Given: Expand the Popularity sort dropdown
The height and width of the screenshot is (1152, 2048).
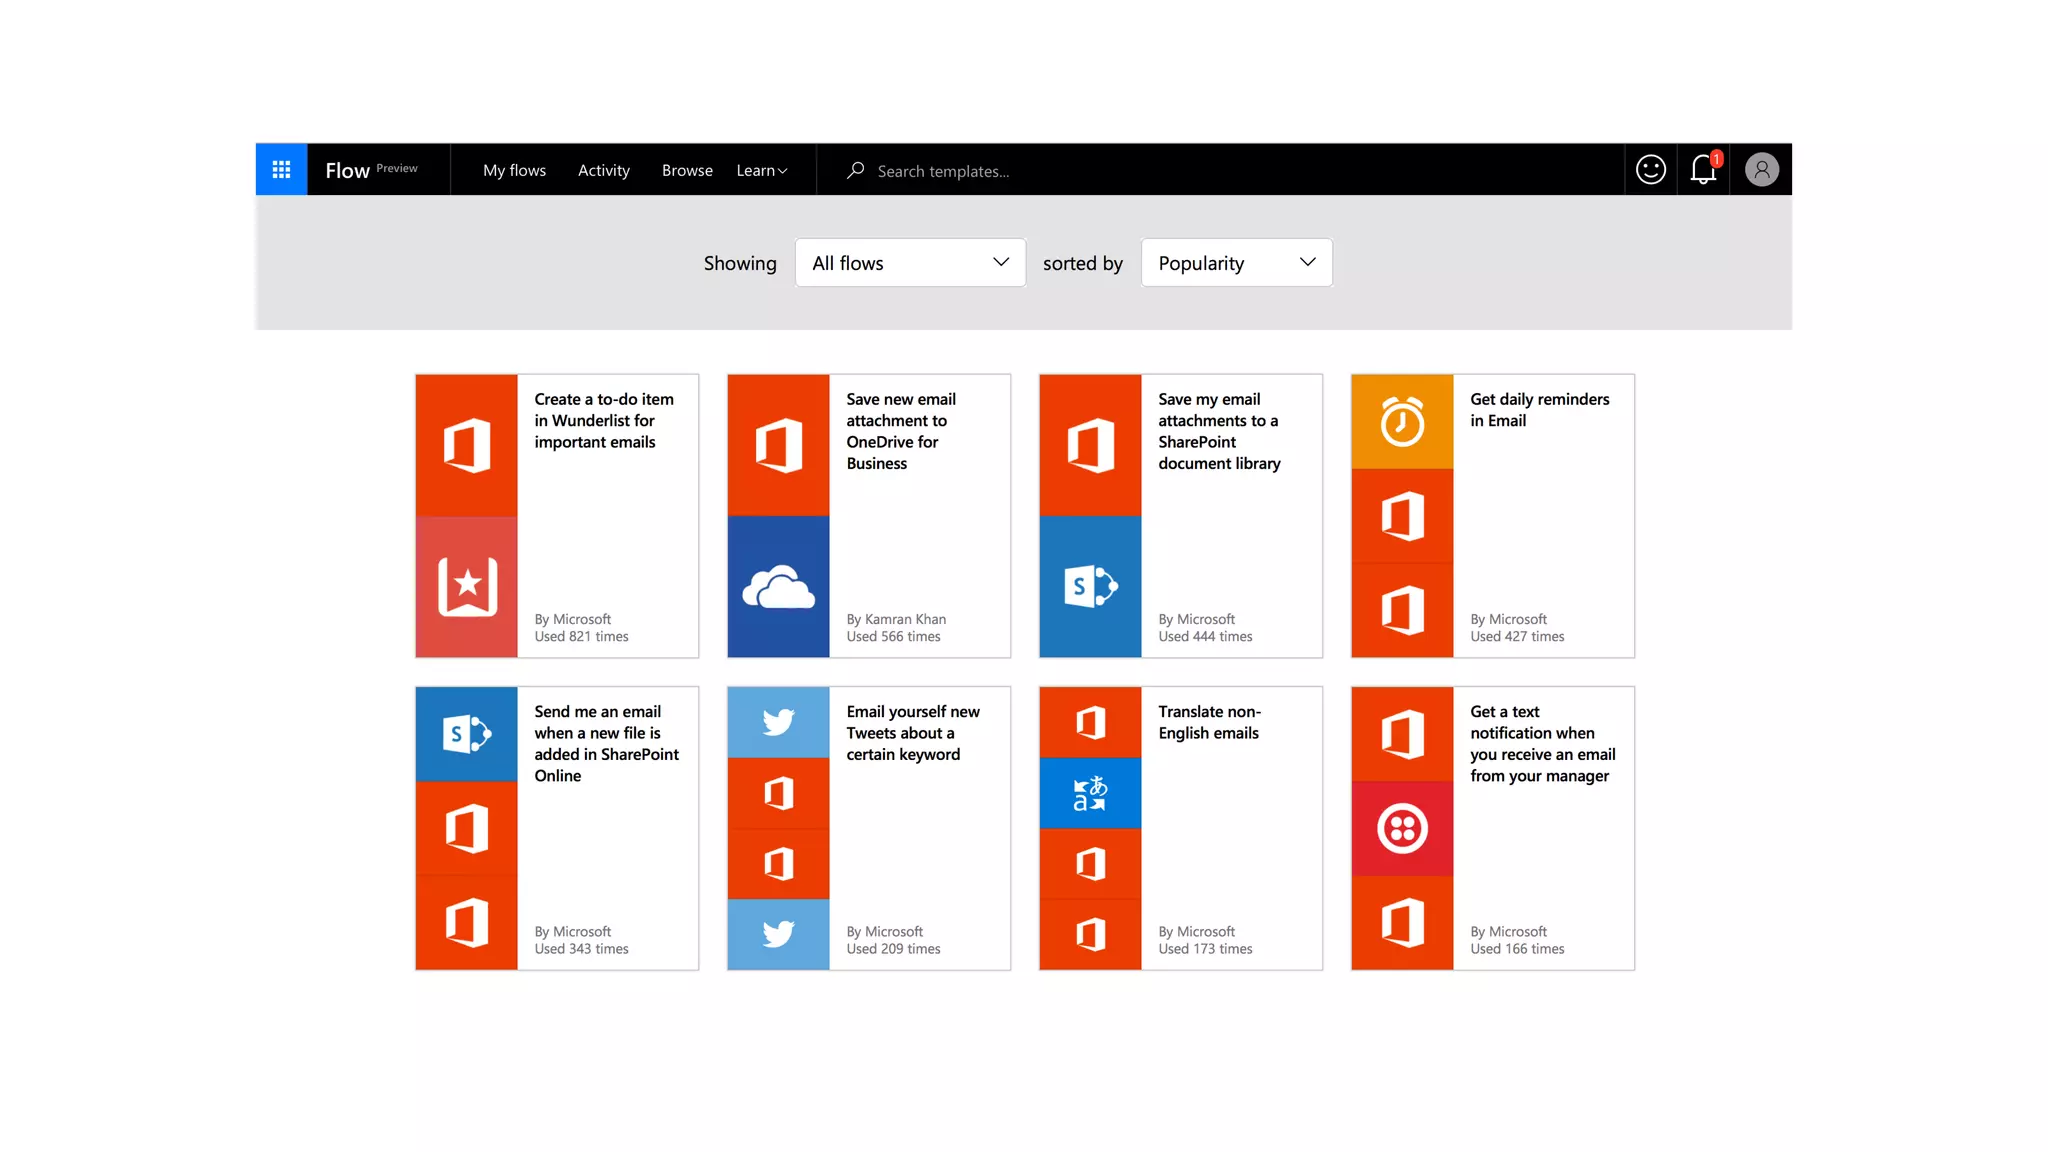Looking at the screenshot, I should (x=1236, y=263).
